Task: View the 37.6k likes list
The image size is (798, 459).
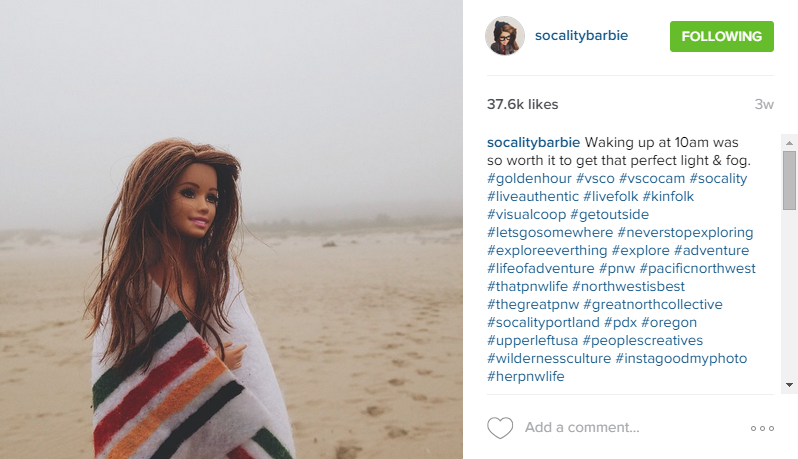Action: [523, 104]
